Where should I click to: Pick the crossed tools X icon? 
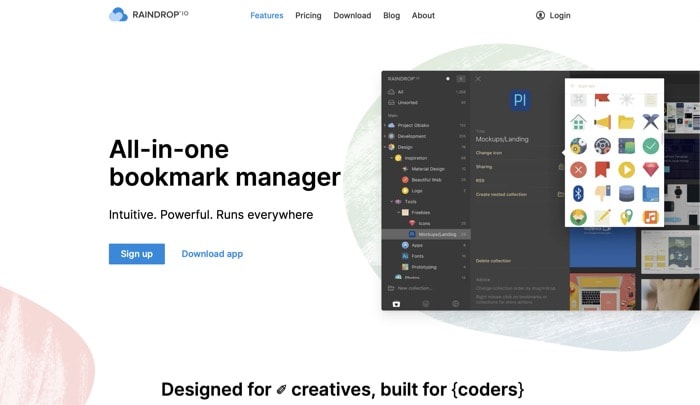pyautogui.click(x=650, y=121)
